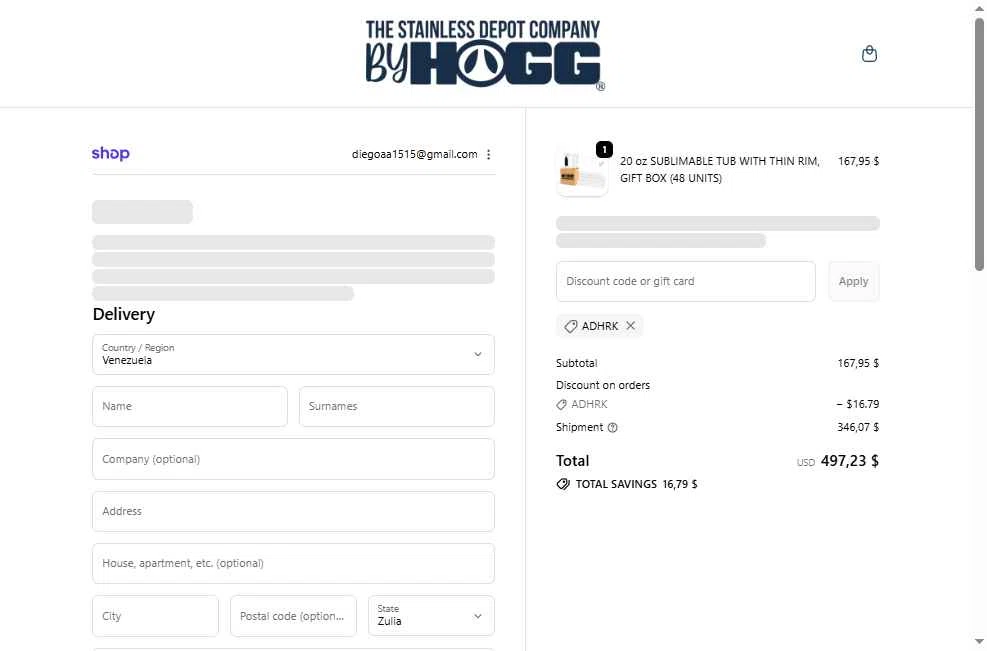The height and width of the screenshot is (651, 987).
Task: Open the Country / Region dropdown
Action: (293, 354)
